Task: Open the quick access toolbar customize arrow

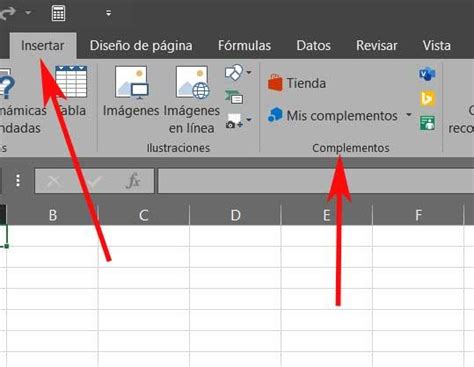Action: pyautogui.click(x=108, y=13)
